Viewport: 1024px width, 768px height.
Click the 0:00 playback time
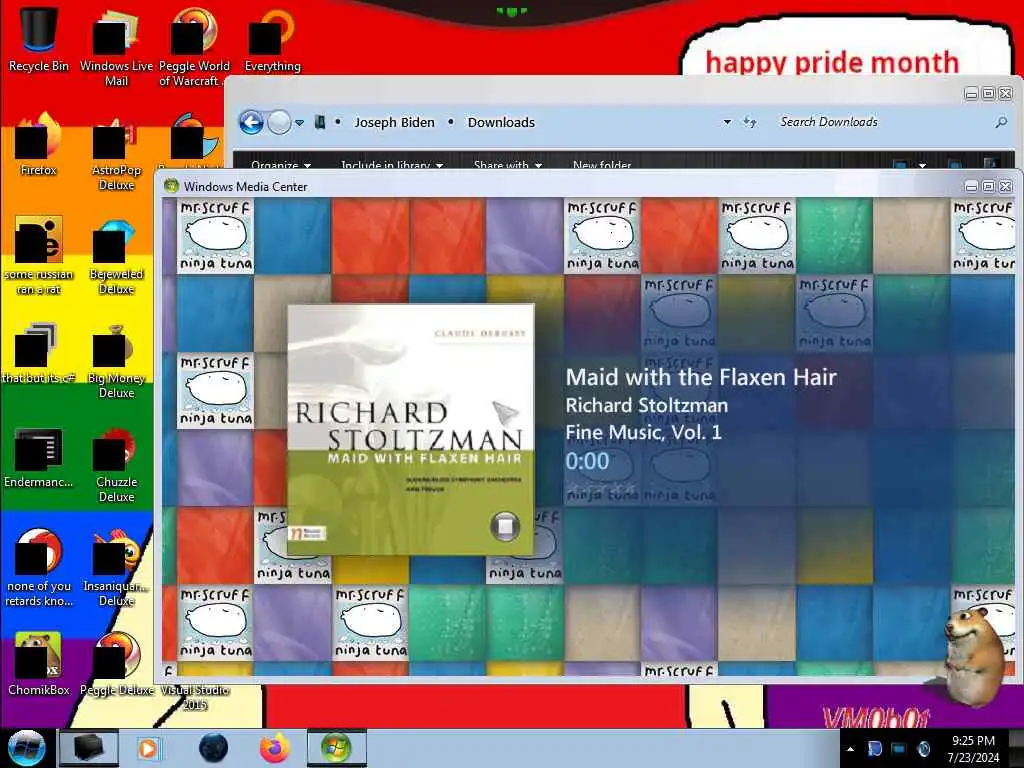click(587, 461)
